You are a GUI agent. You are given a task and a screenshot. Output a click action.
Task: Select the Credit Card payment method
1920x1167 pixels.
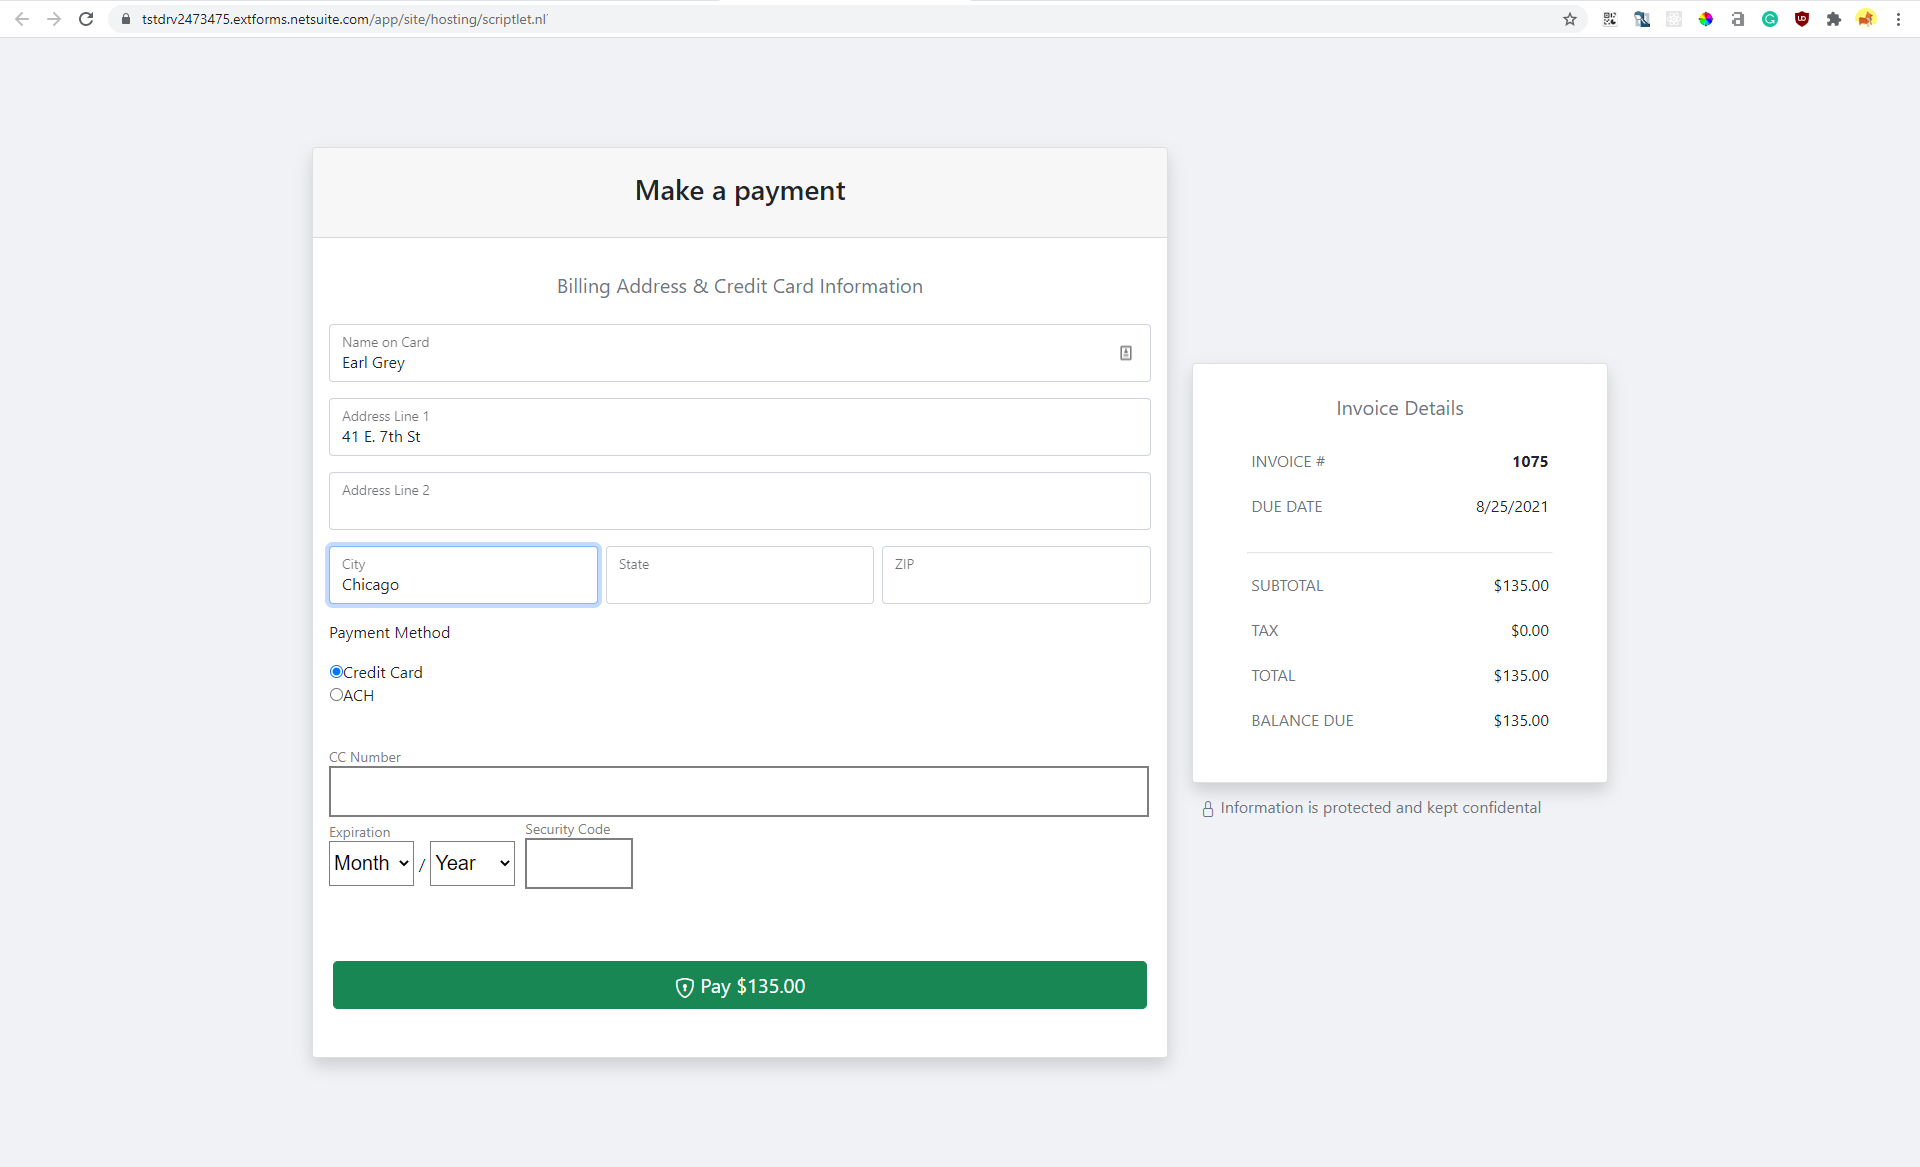pos(336,672)
